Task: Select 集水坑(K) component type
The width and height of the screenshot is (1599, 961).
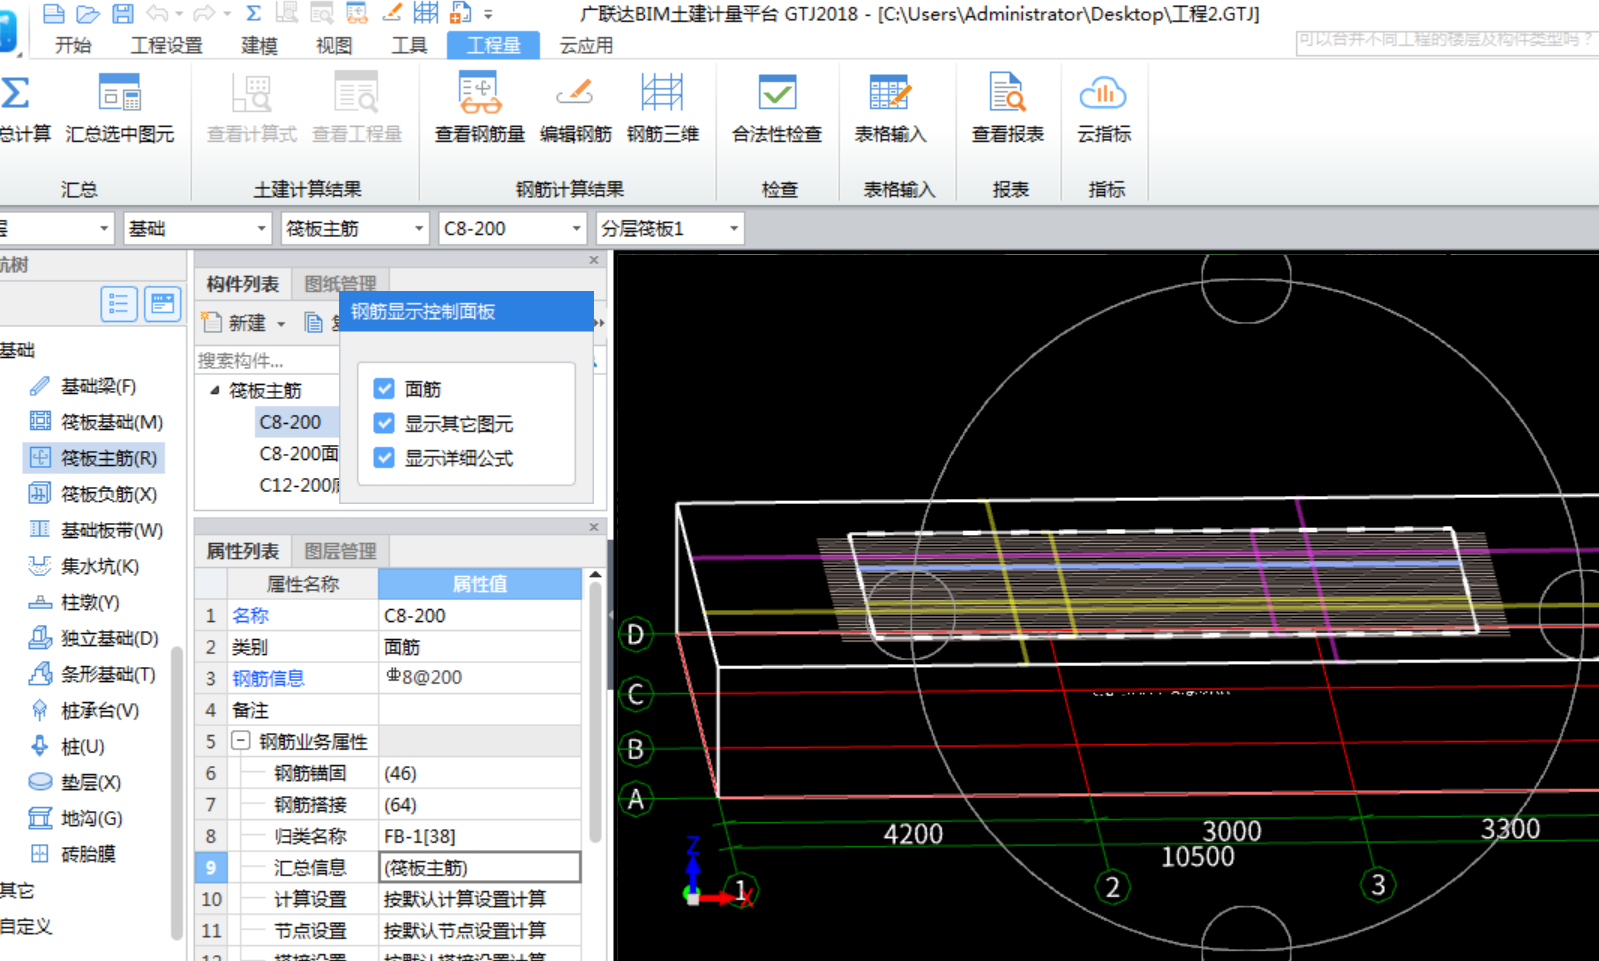Action: point(99,566)
